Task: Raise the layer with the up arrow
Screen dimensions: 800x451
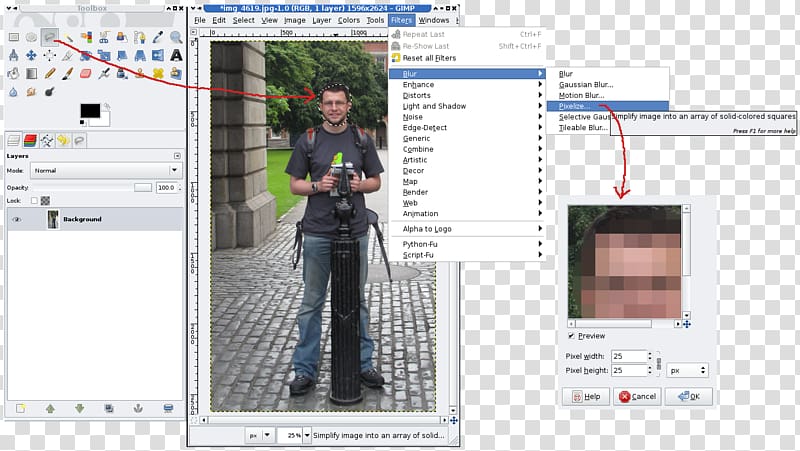Action: [x=50, y=408]
